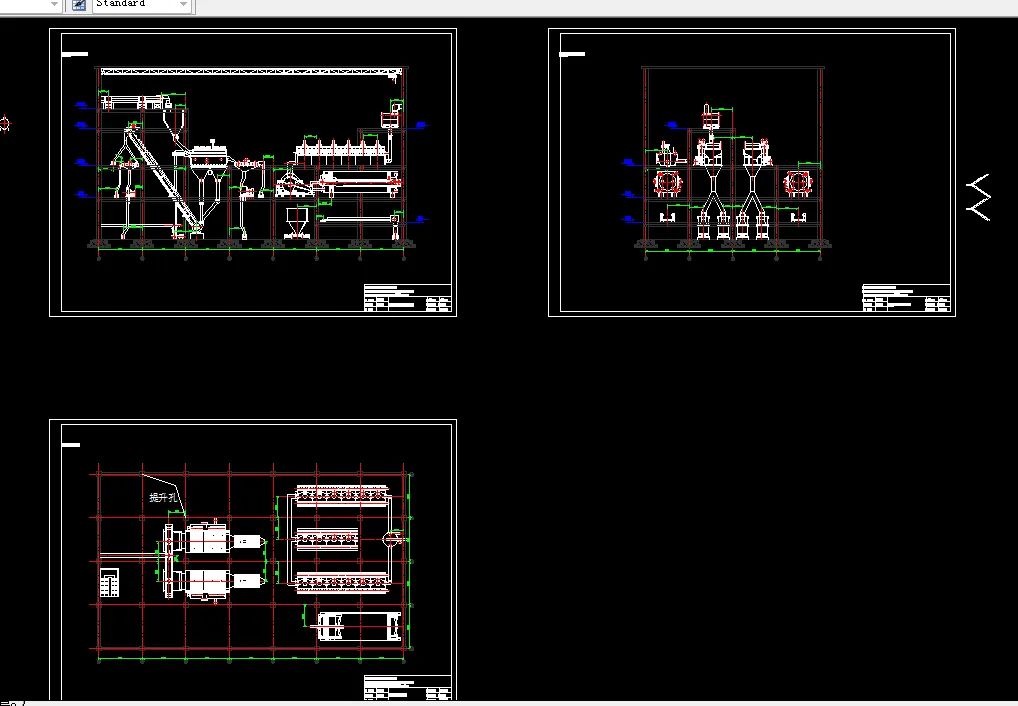
Task: Select the side elevation drawing sheet (top left)
Action: click(253, 172)
